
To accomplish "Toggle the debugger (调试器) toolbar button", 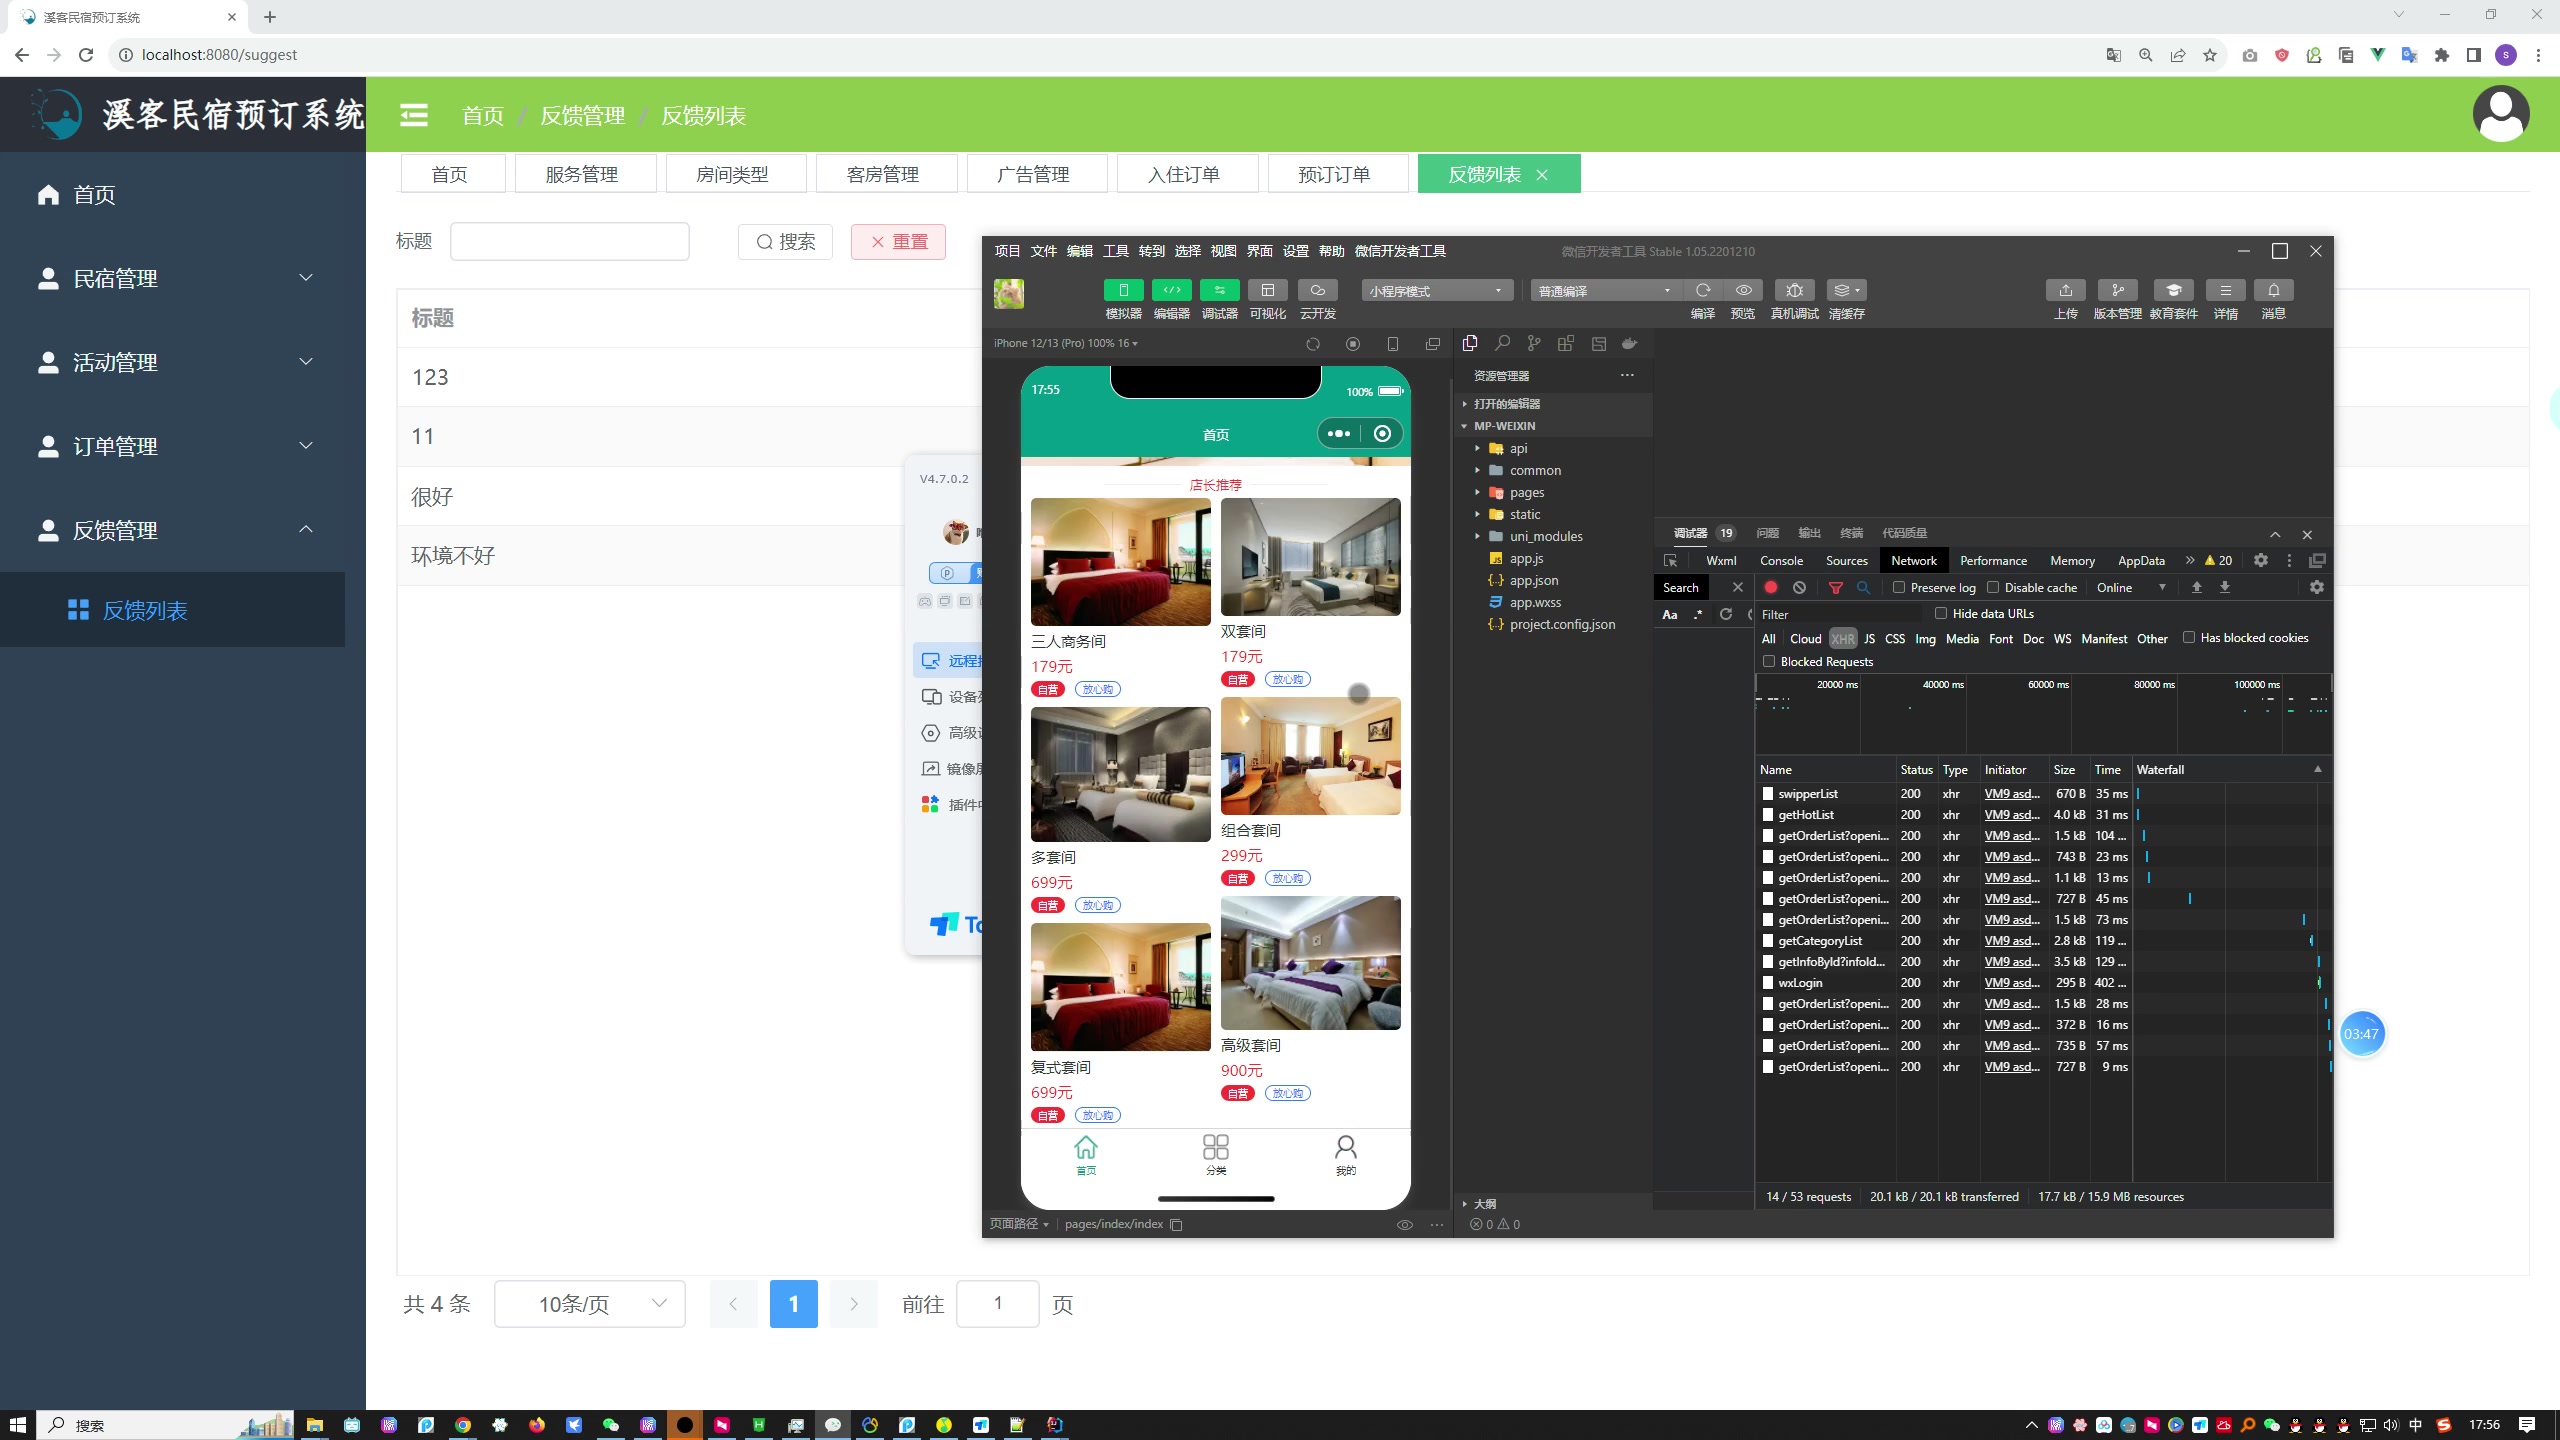I will pyautogui.click(x=1219, y=290).
